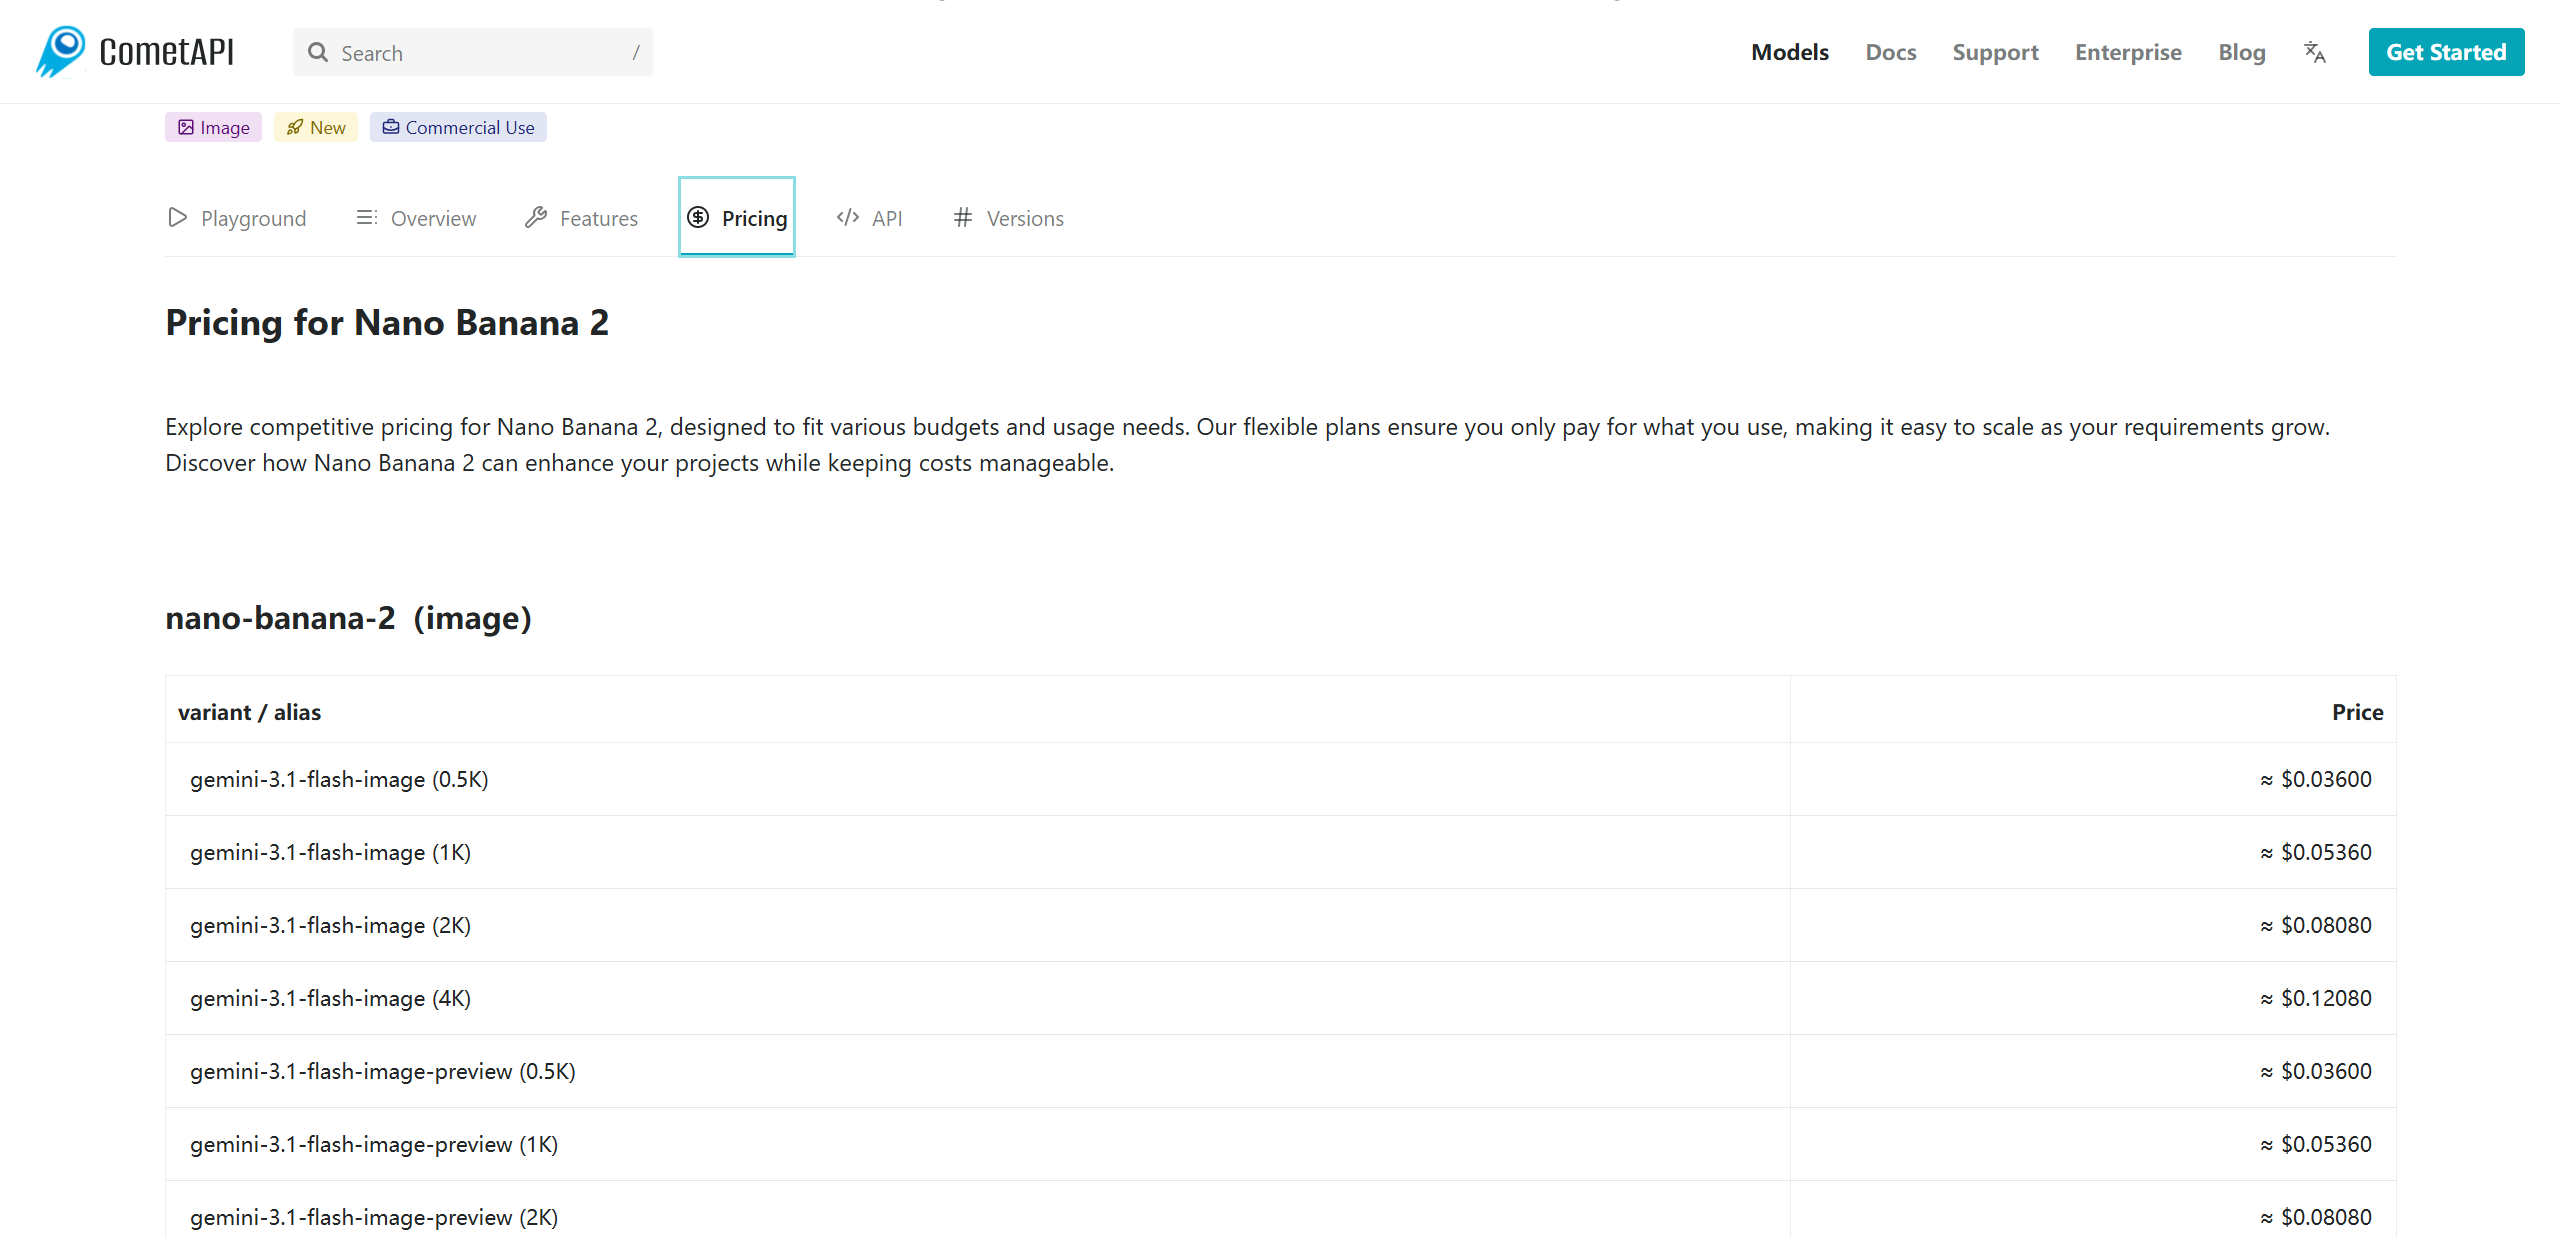Open the Enterprise navigation link
The image size is (2560, 1238).
2128,52
